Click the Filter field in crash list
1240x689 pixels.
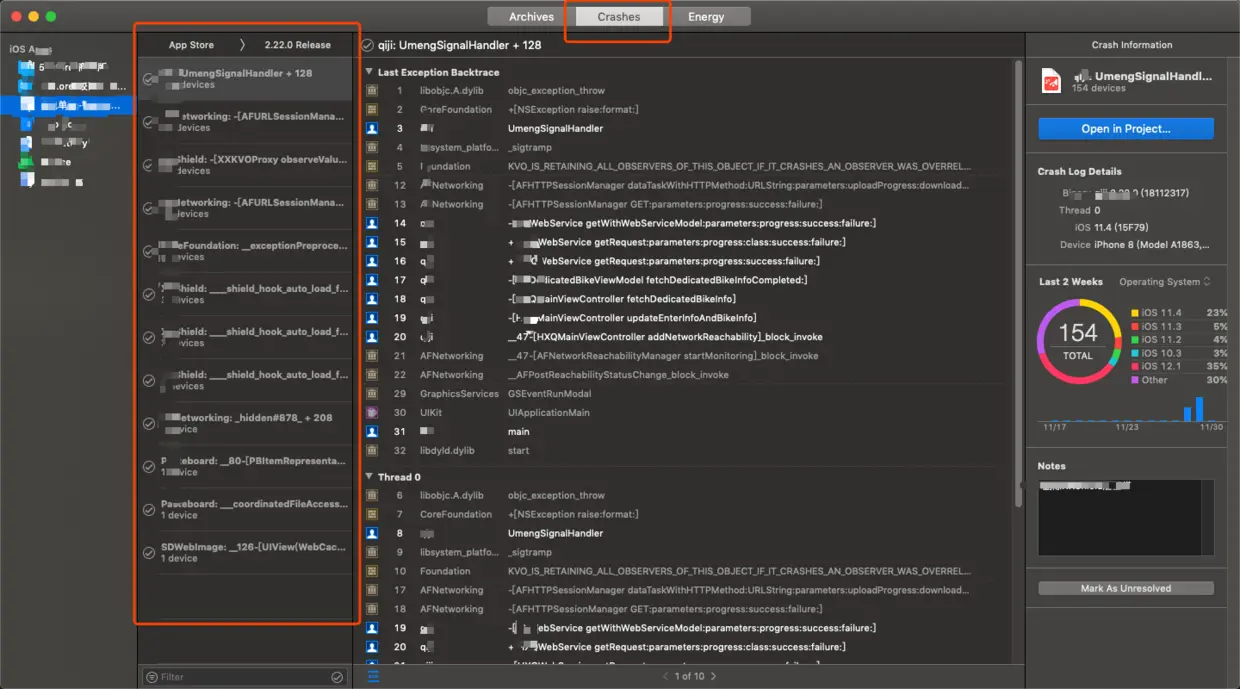click(x=245, y=677)
